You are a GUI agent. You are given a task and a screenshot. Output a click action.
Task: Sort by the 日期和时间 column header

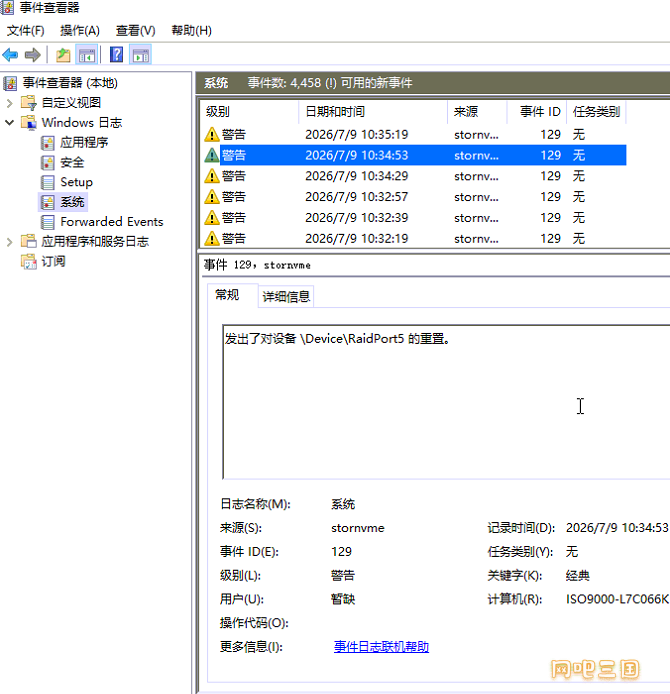373,112
